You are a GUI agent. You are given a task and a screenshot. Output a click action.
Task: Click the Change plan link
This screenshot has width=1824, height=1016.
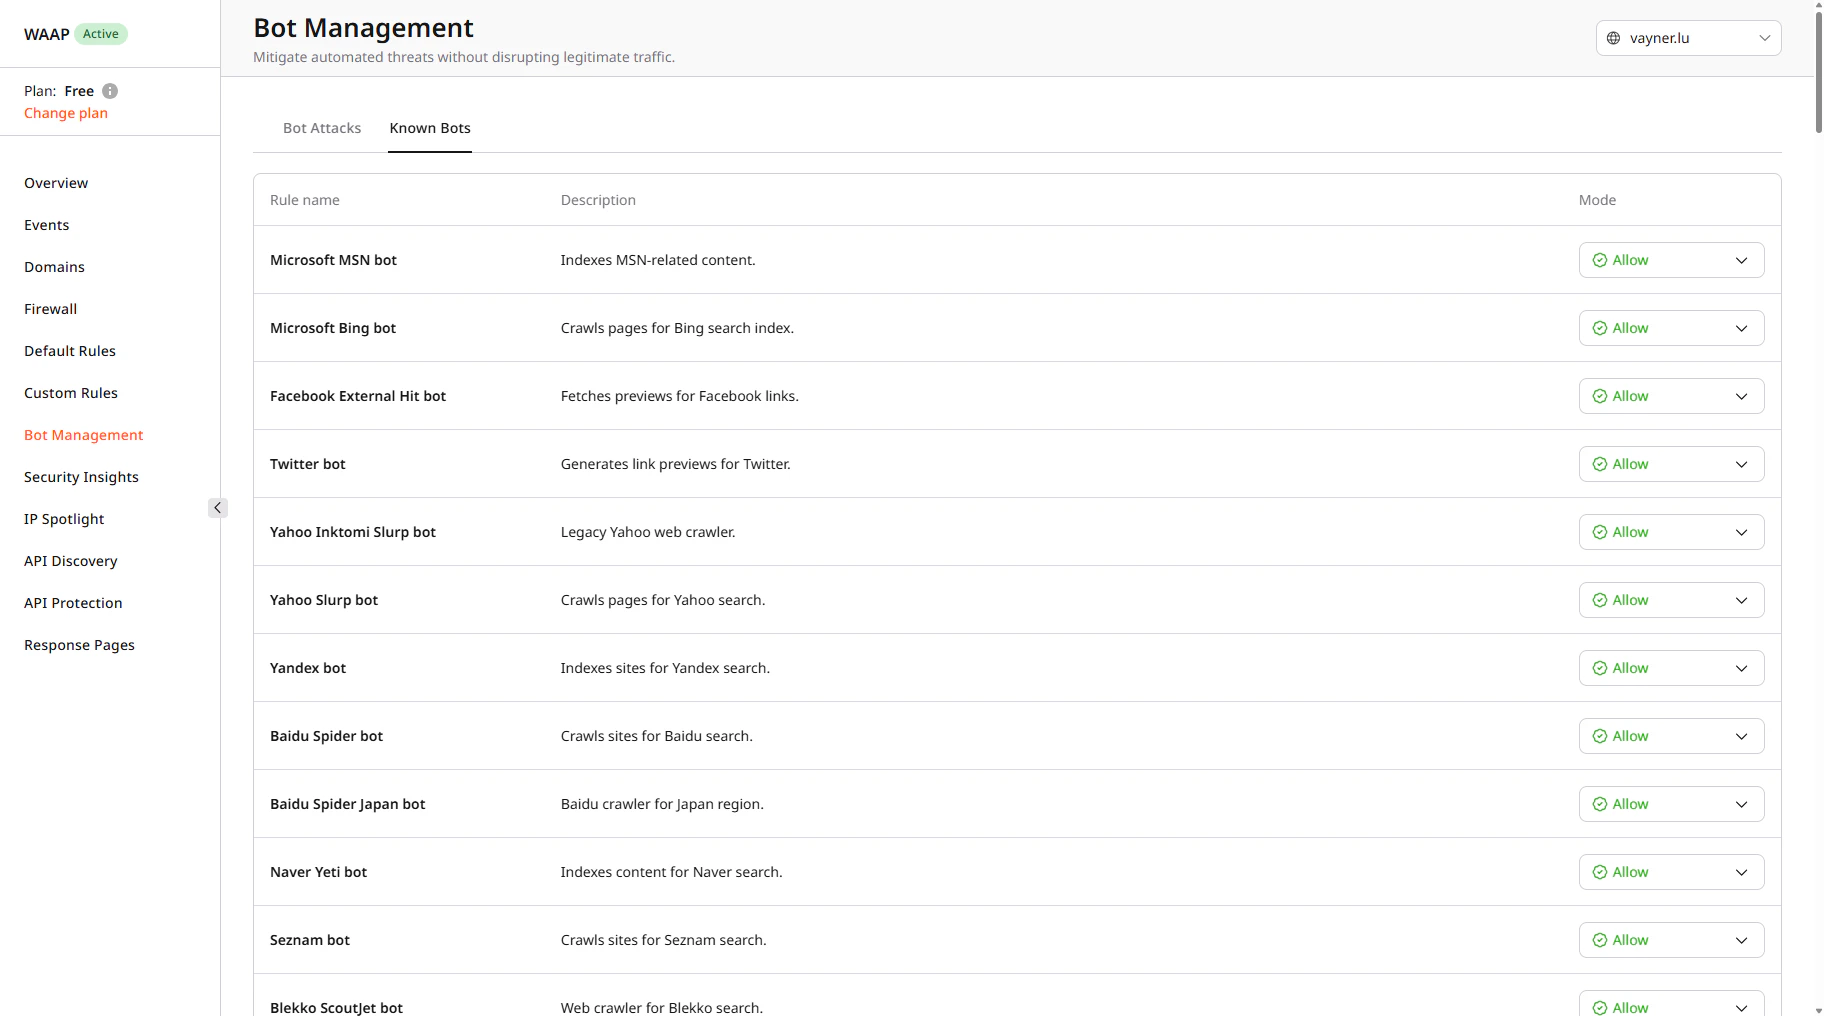[x=65, y=113]
